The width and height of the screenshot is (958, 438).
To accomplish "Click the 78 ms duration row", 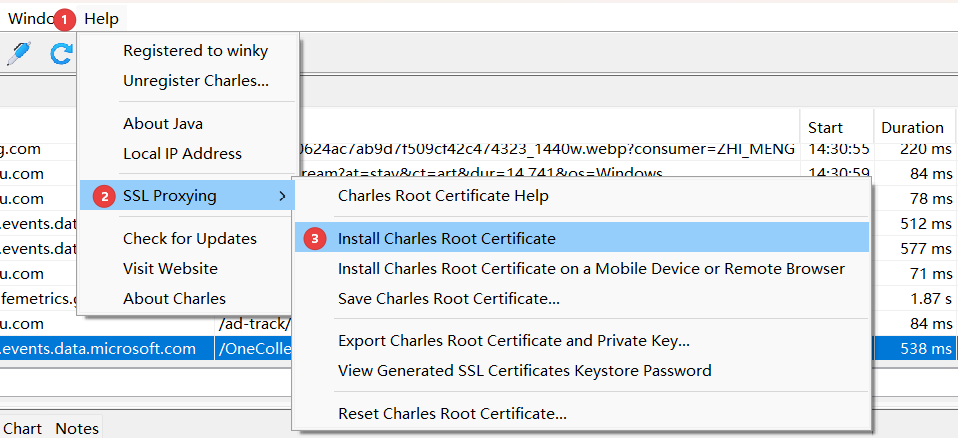I will (931, 199).
